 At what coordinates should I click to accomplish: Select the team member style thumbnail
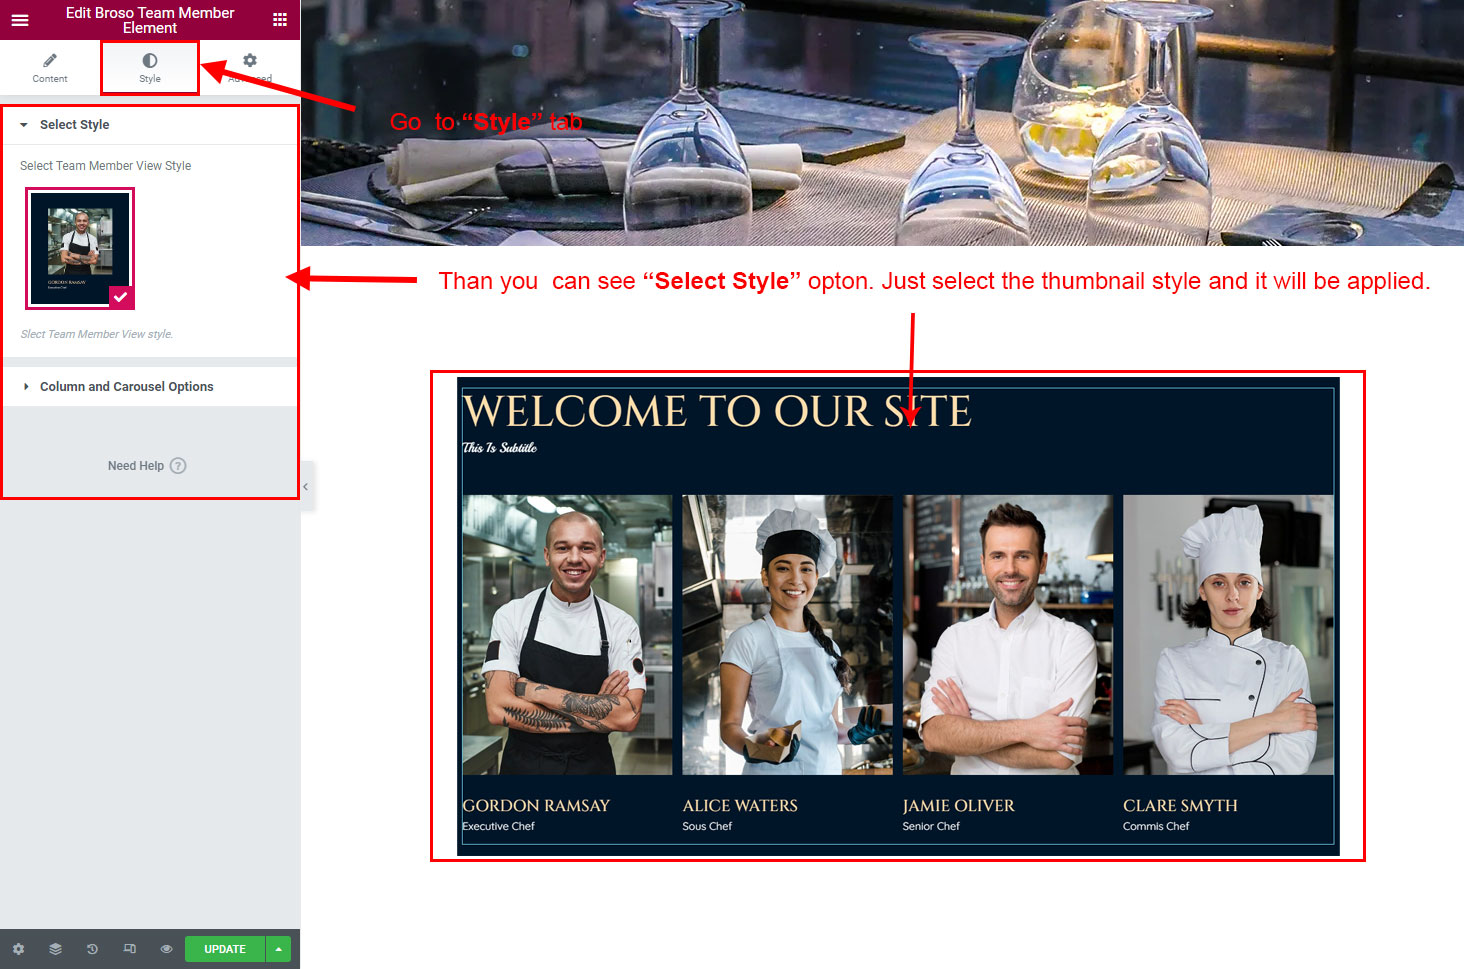pyautogui.click(x=80, y=247)
